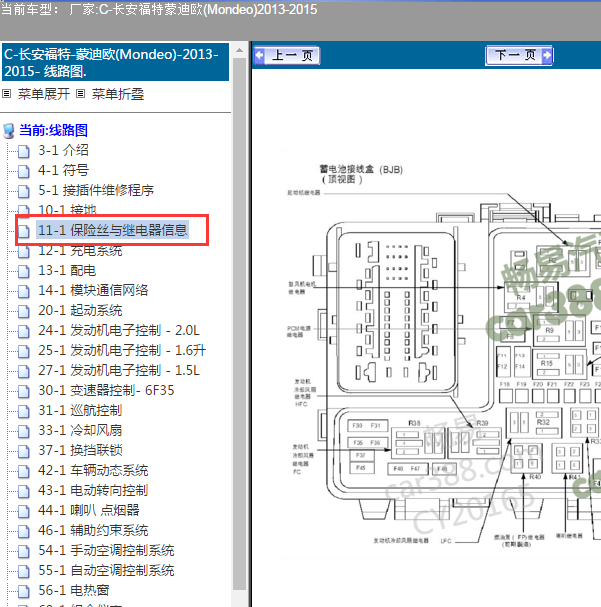Click the 下一页 next page button
This screenshot has width=601, height=607.
(519, 55)
